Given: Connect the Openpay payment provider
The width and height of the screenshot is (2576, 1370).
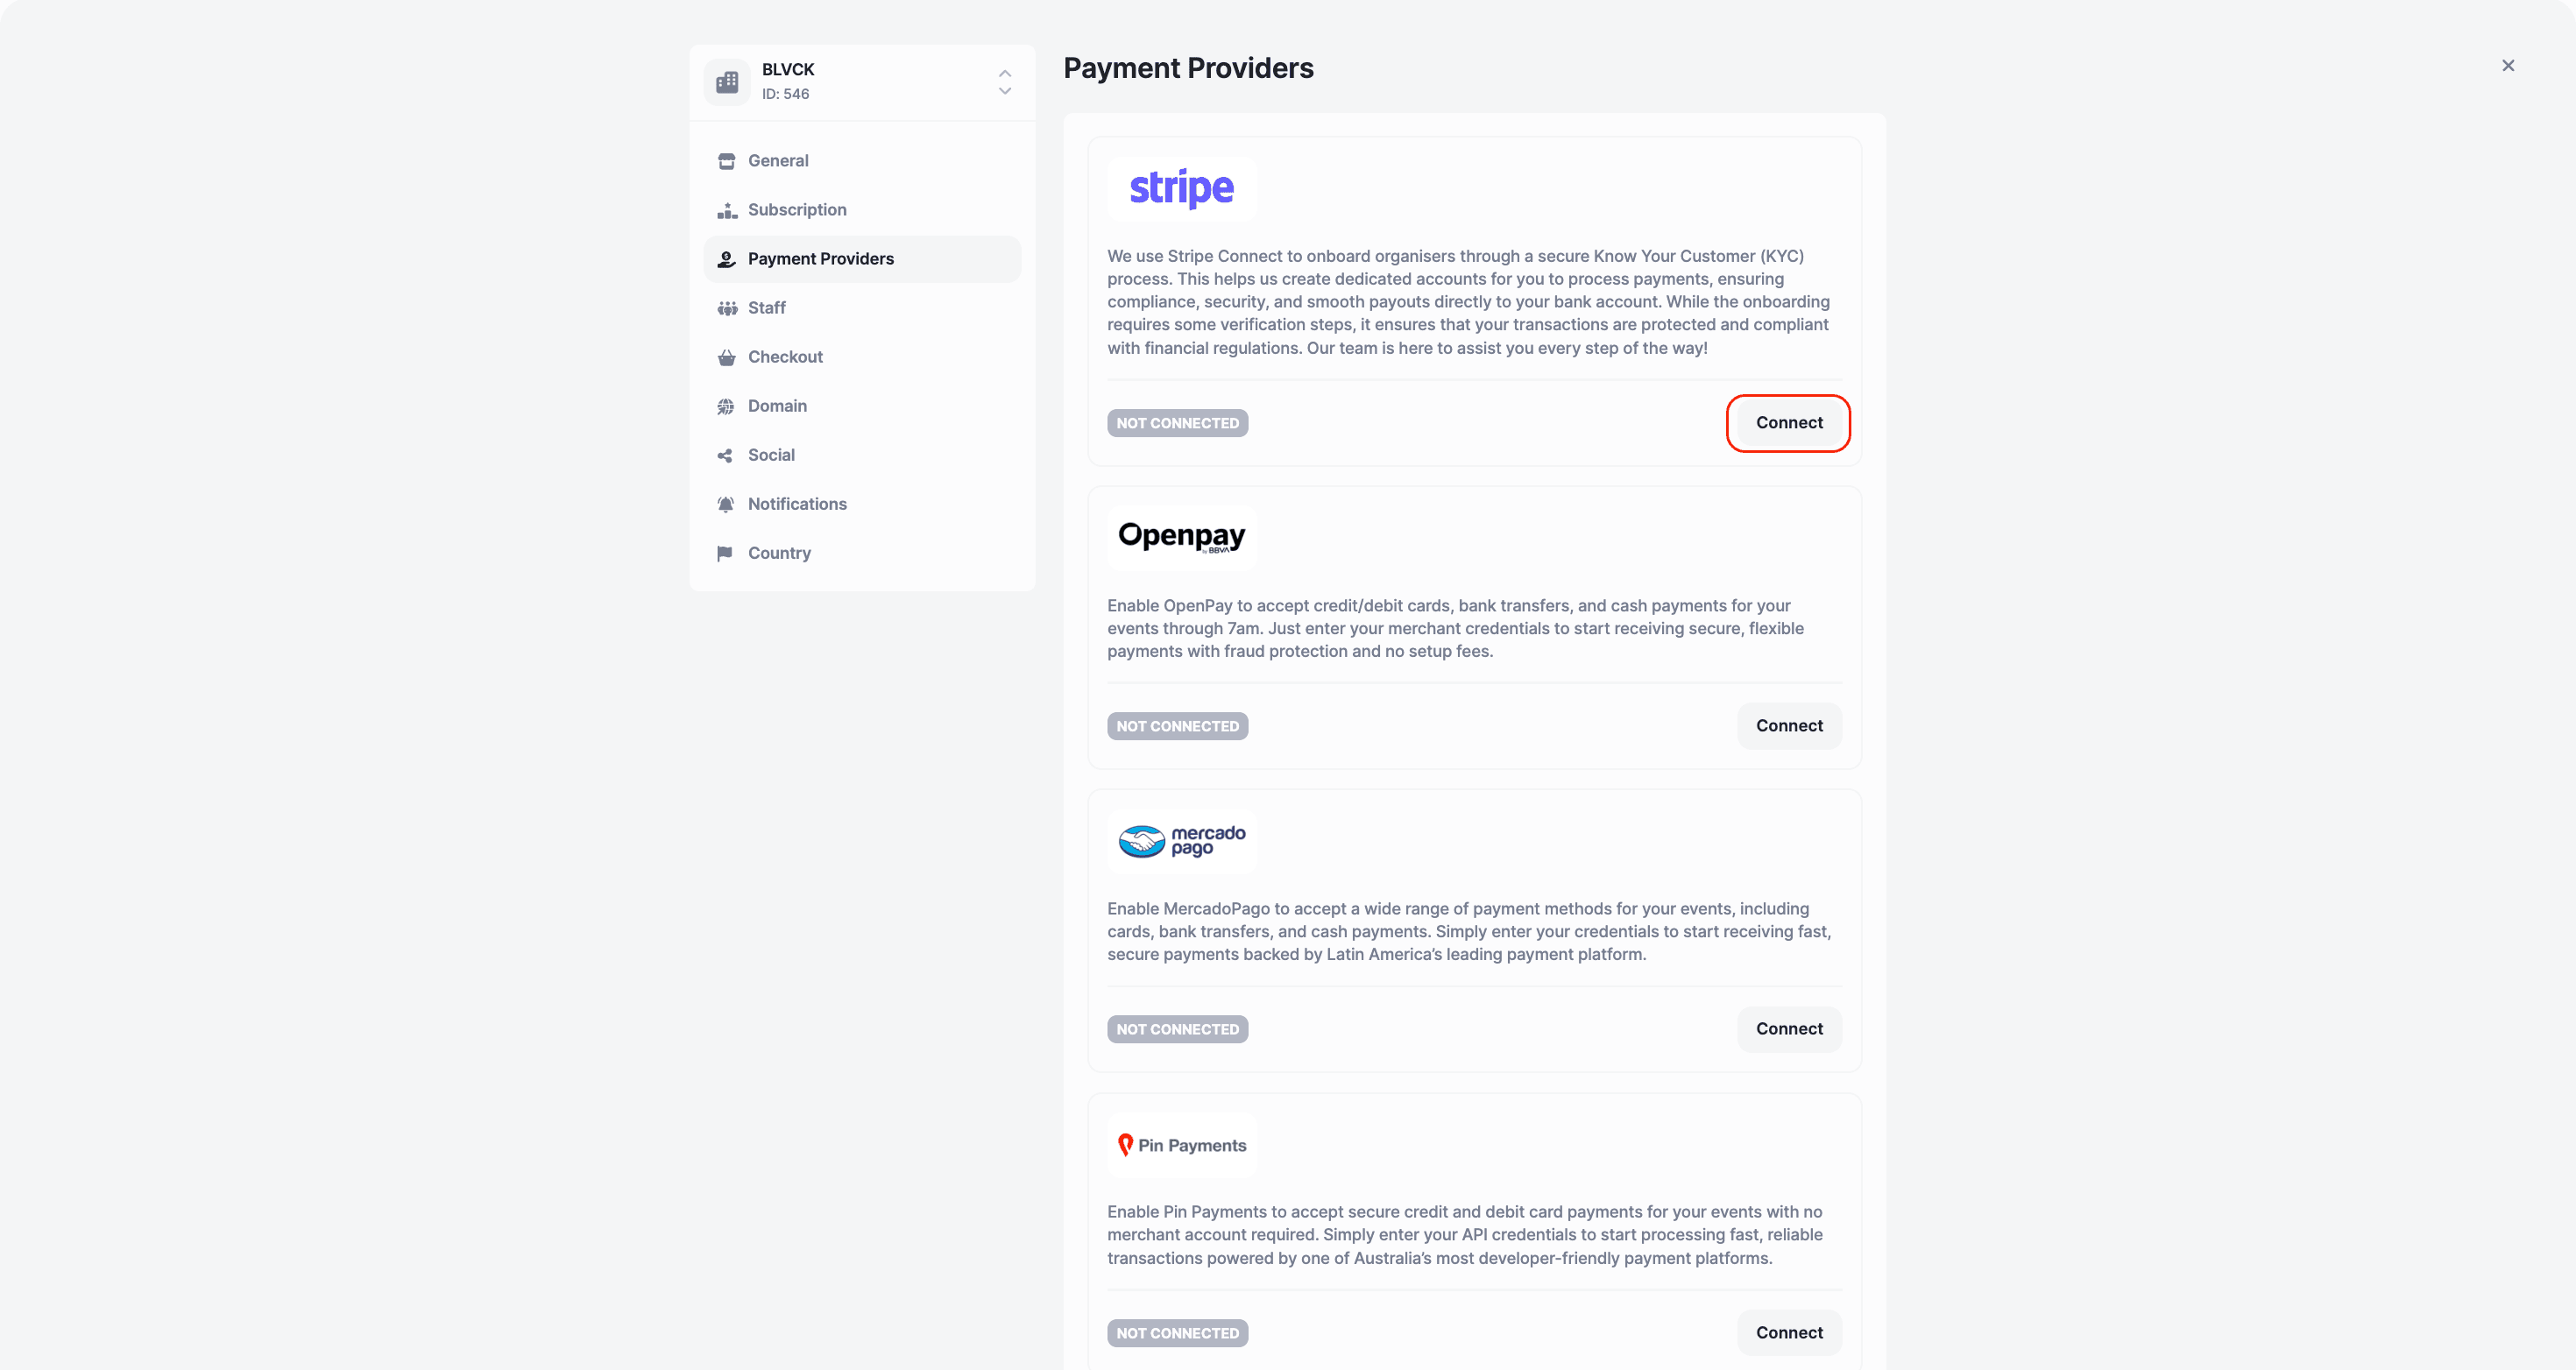Looking at the screenshot, I should 1788,726.
